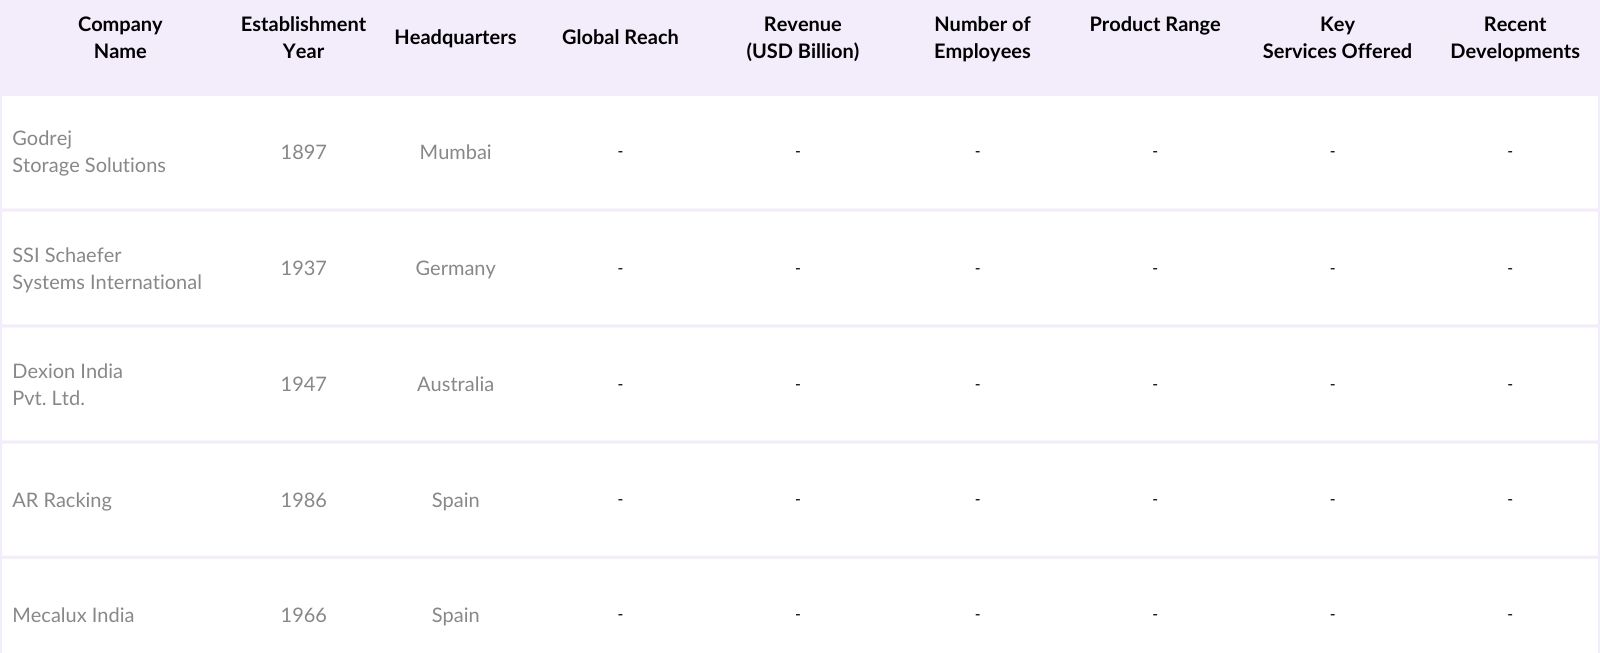Image resolution: width=1600 pixels, height=653 pixels.
Task: Select the Revenue (USD Billion) header
Action: (x=802, y=38)
